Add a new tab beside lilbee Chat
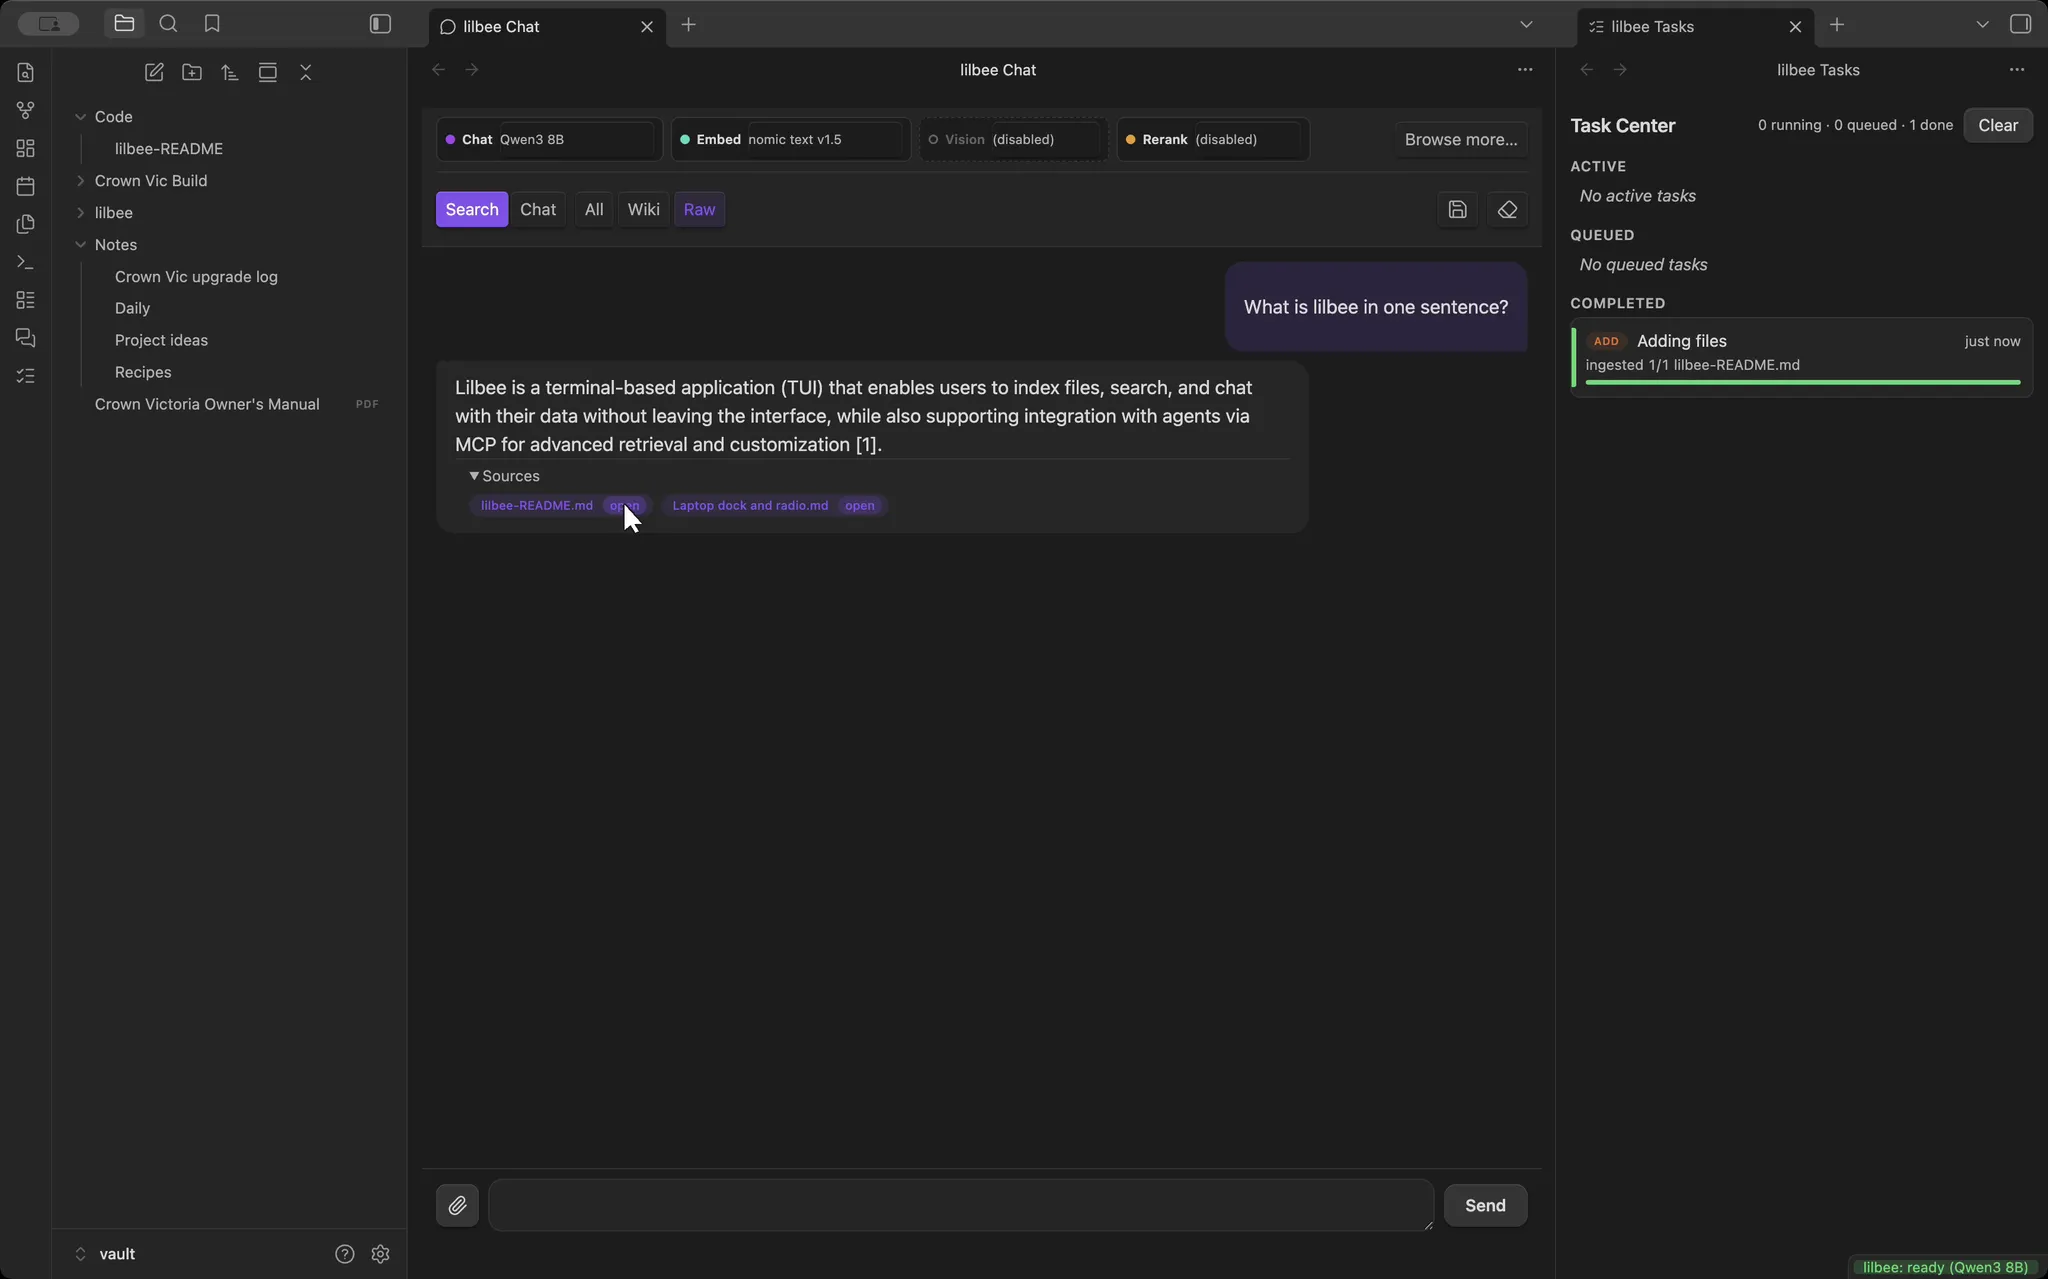2048x1279 pixels. click(688, 25)
